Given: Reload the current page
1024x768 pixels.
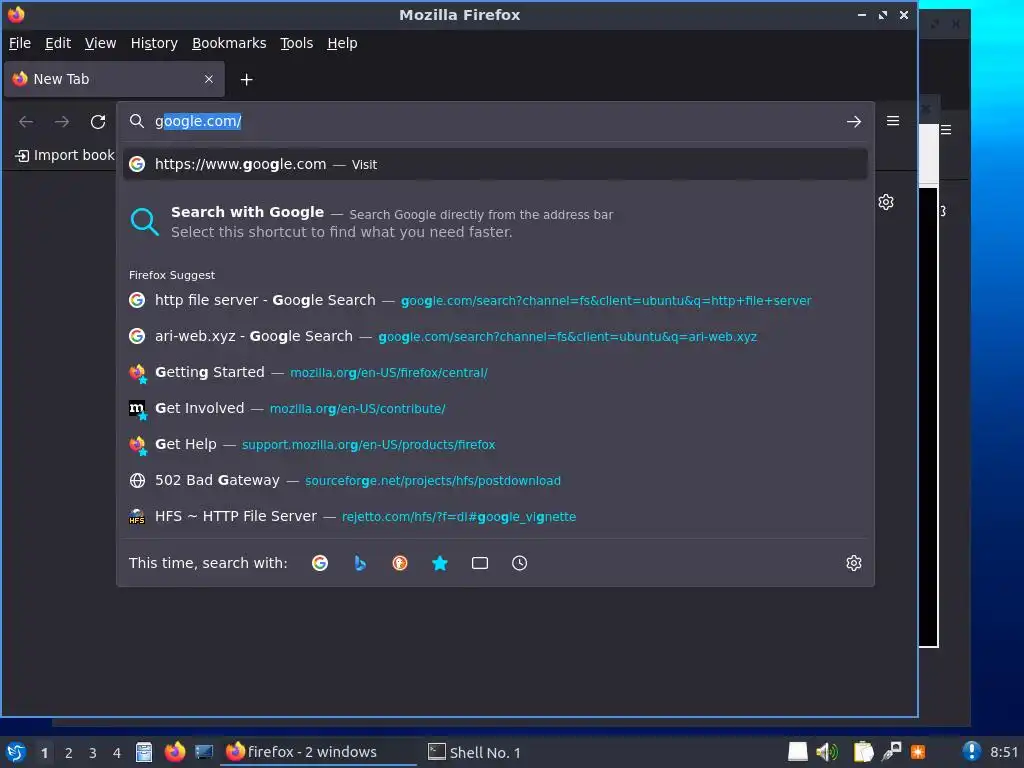Looking at the screenshot, I should [98, 121].
